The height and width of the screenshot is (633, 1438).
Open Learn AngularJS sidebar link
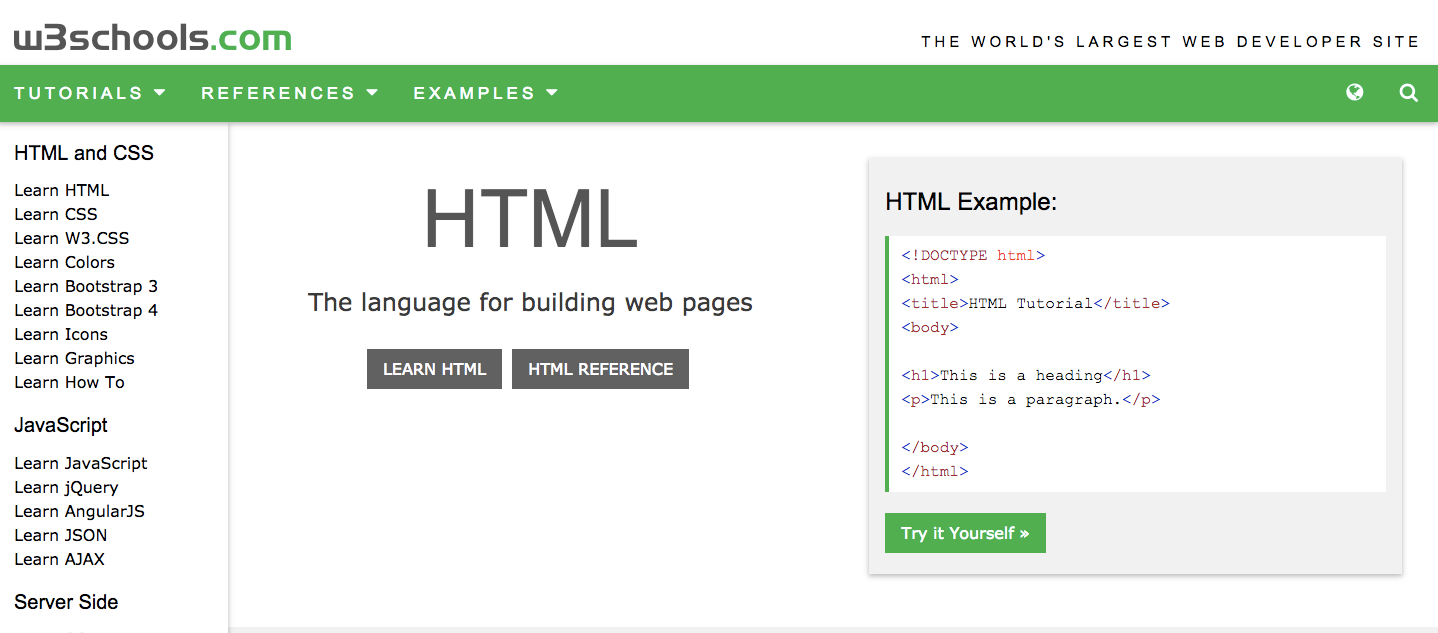[x=79, y=511]
